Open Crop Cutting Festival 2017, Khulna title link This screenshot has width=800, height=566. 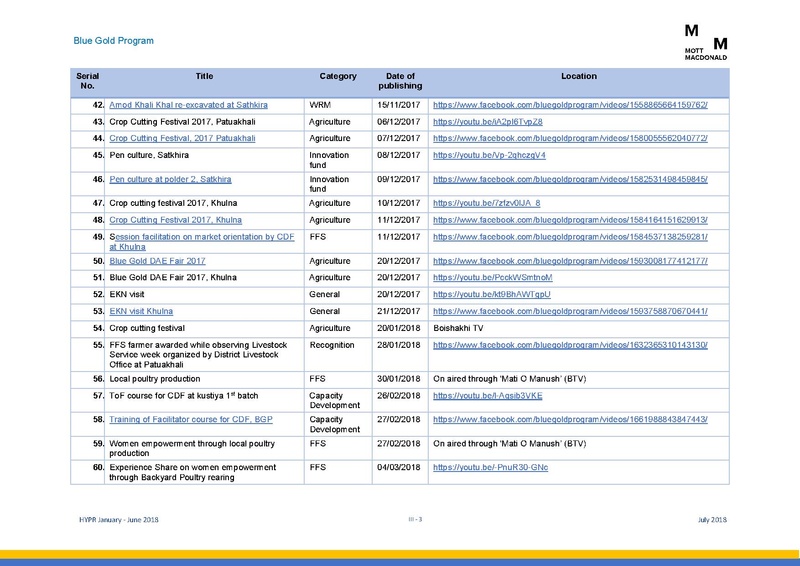click(x=176, y=220)
